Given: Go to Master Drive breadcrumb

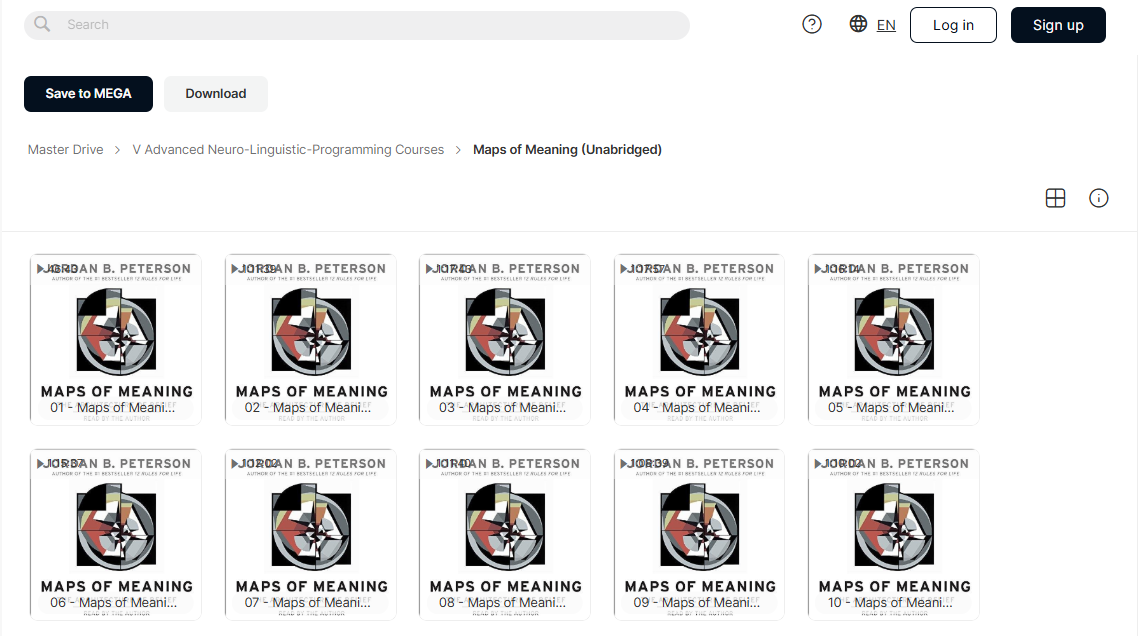Looking at the screenshot, I should click(x=65, y=150).
